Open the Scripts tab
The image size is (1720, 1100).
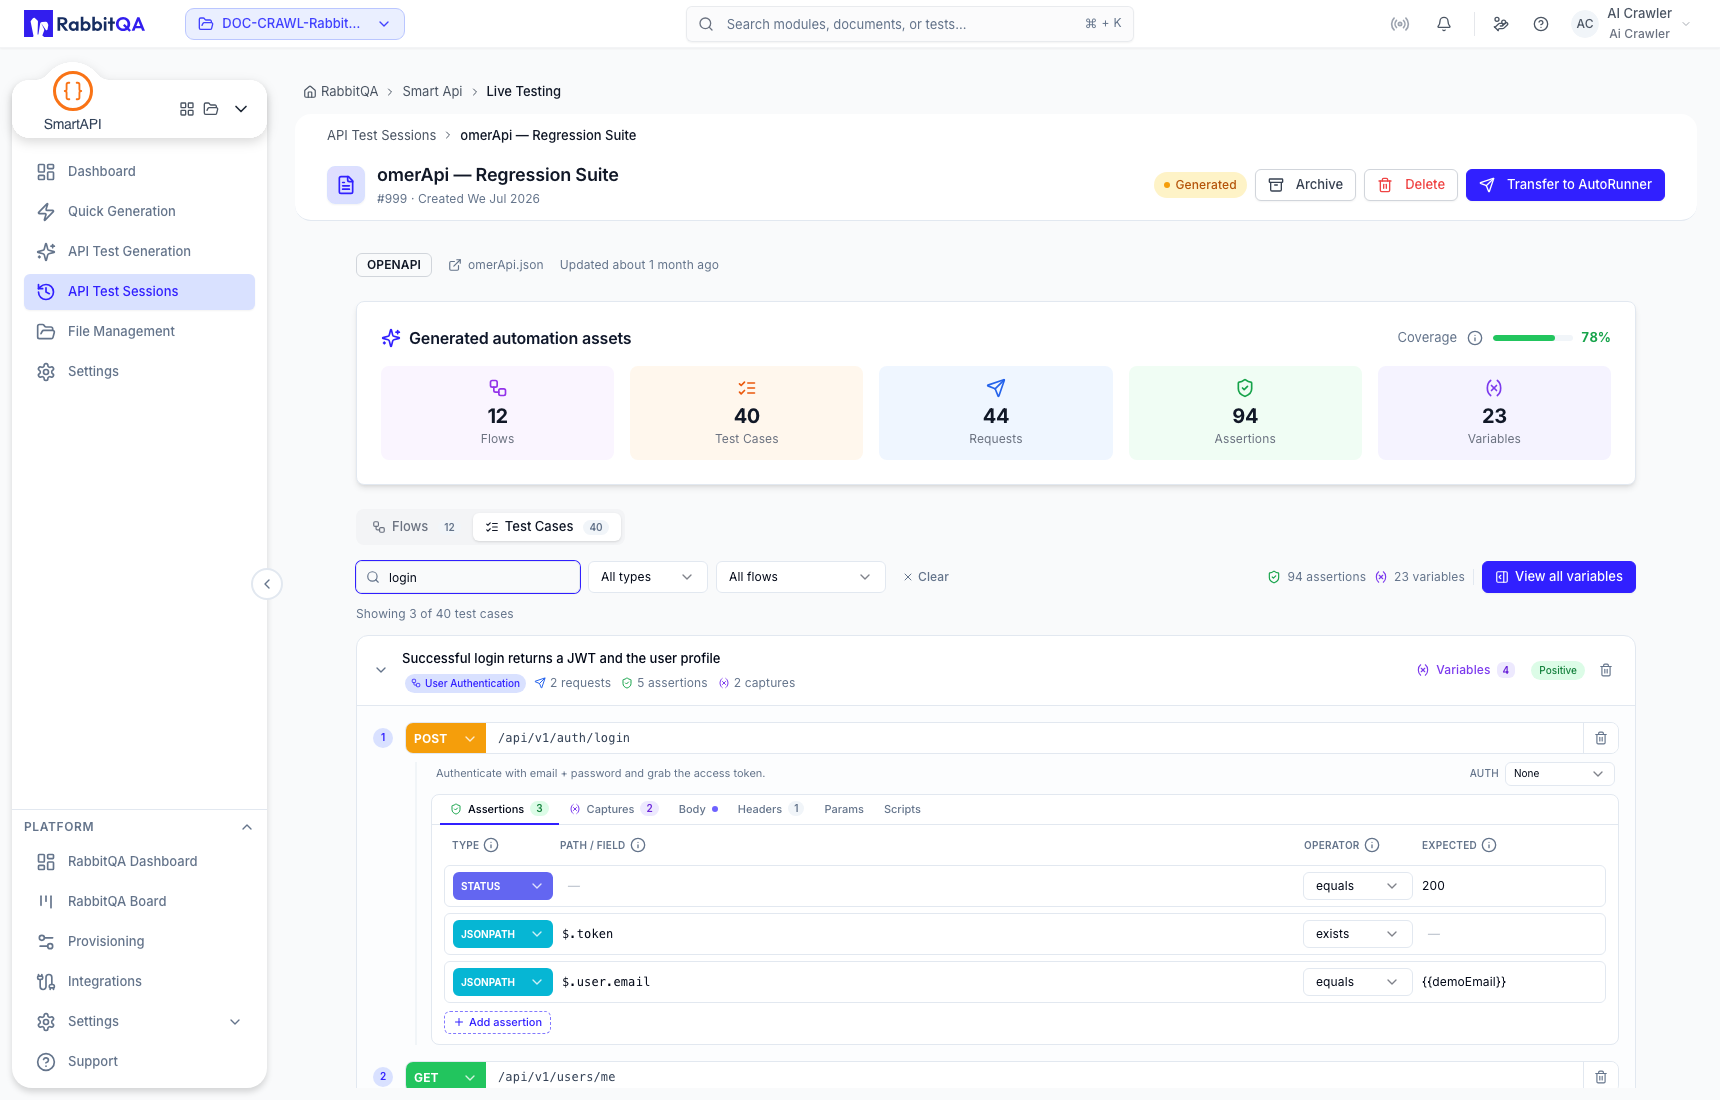point(902,809)
